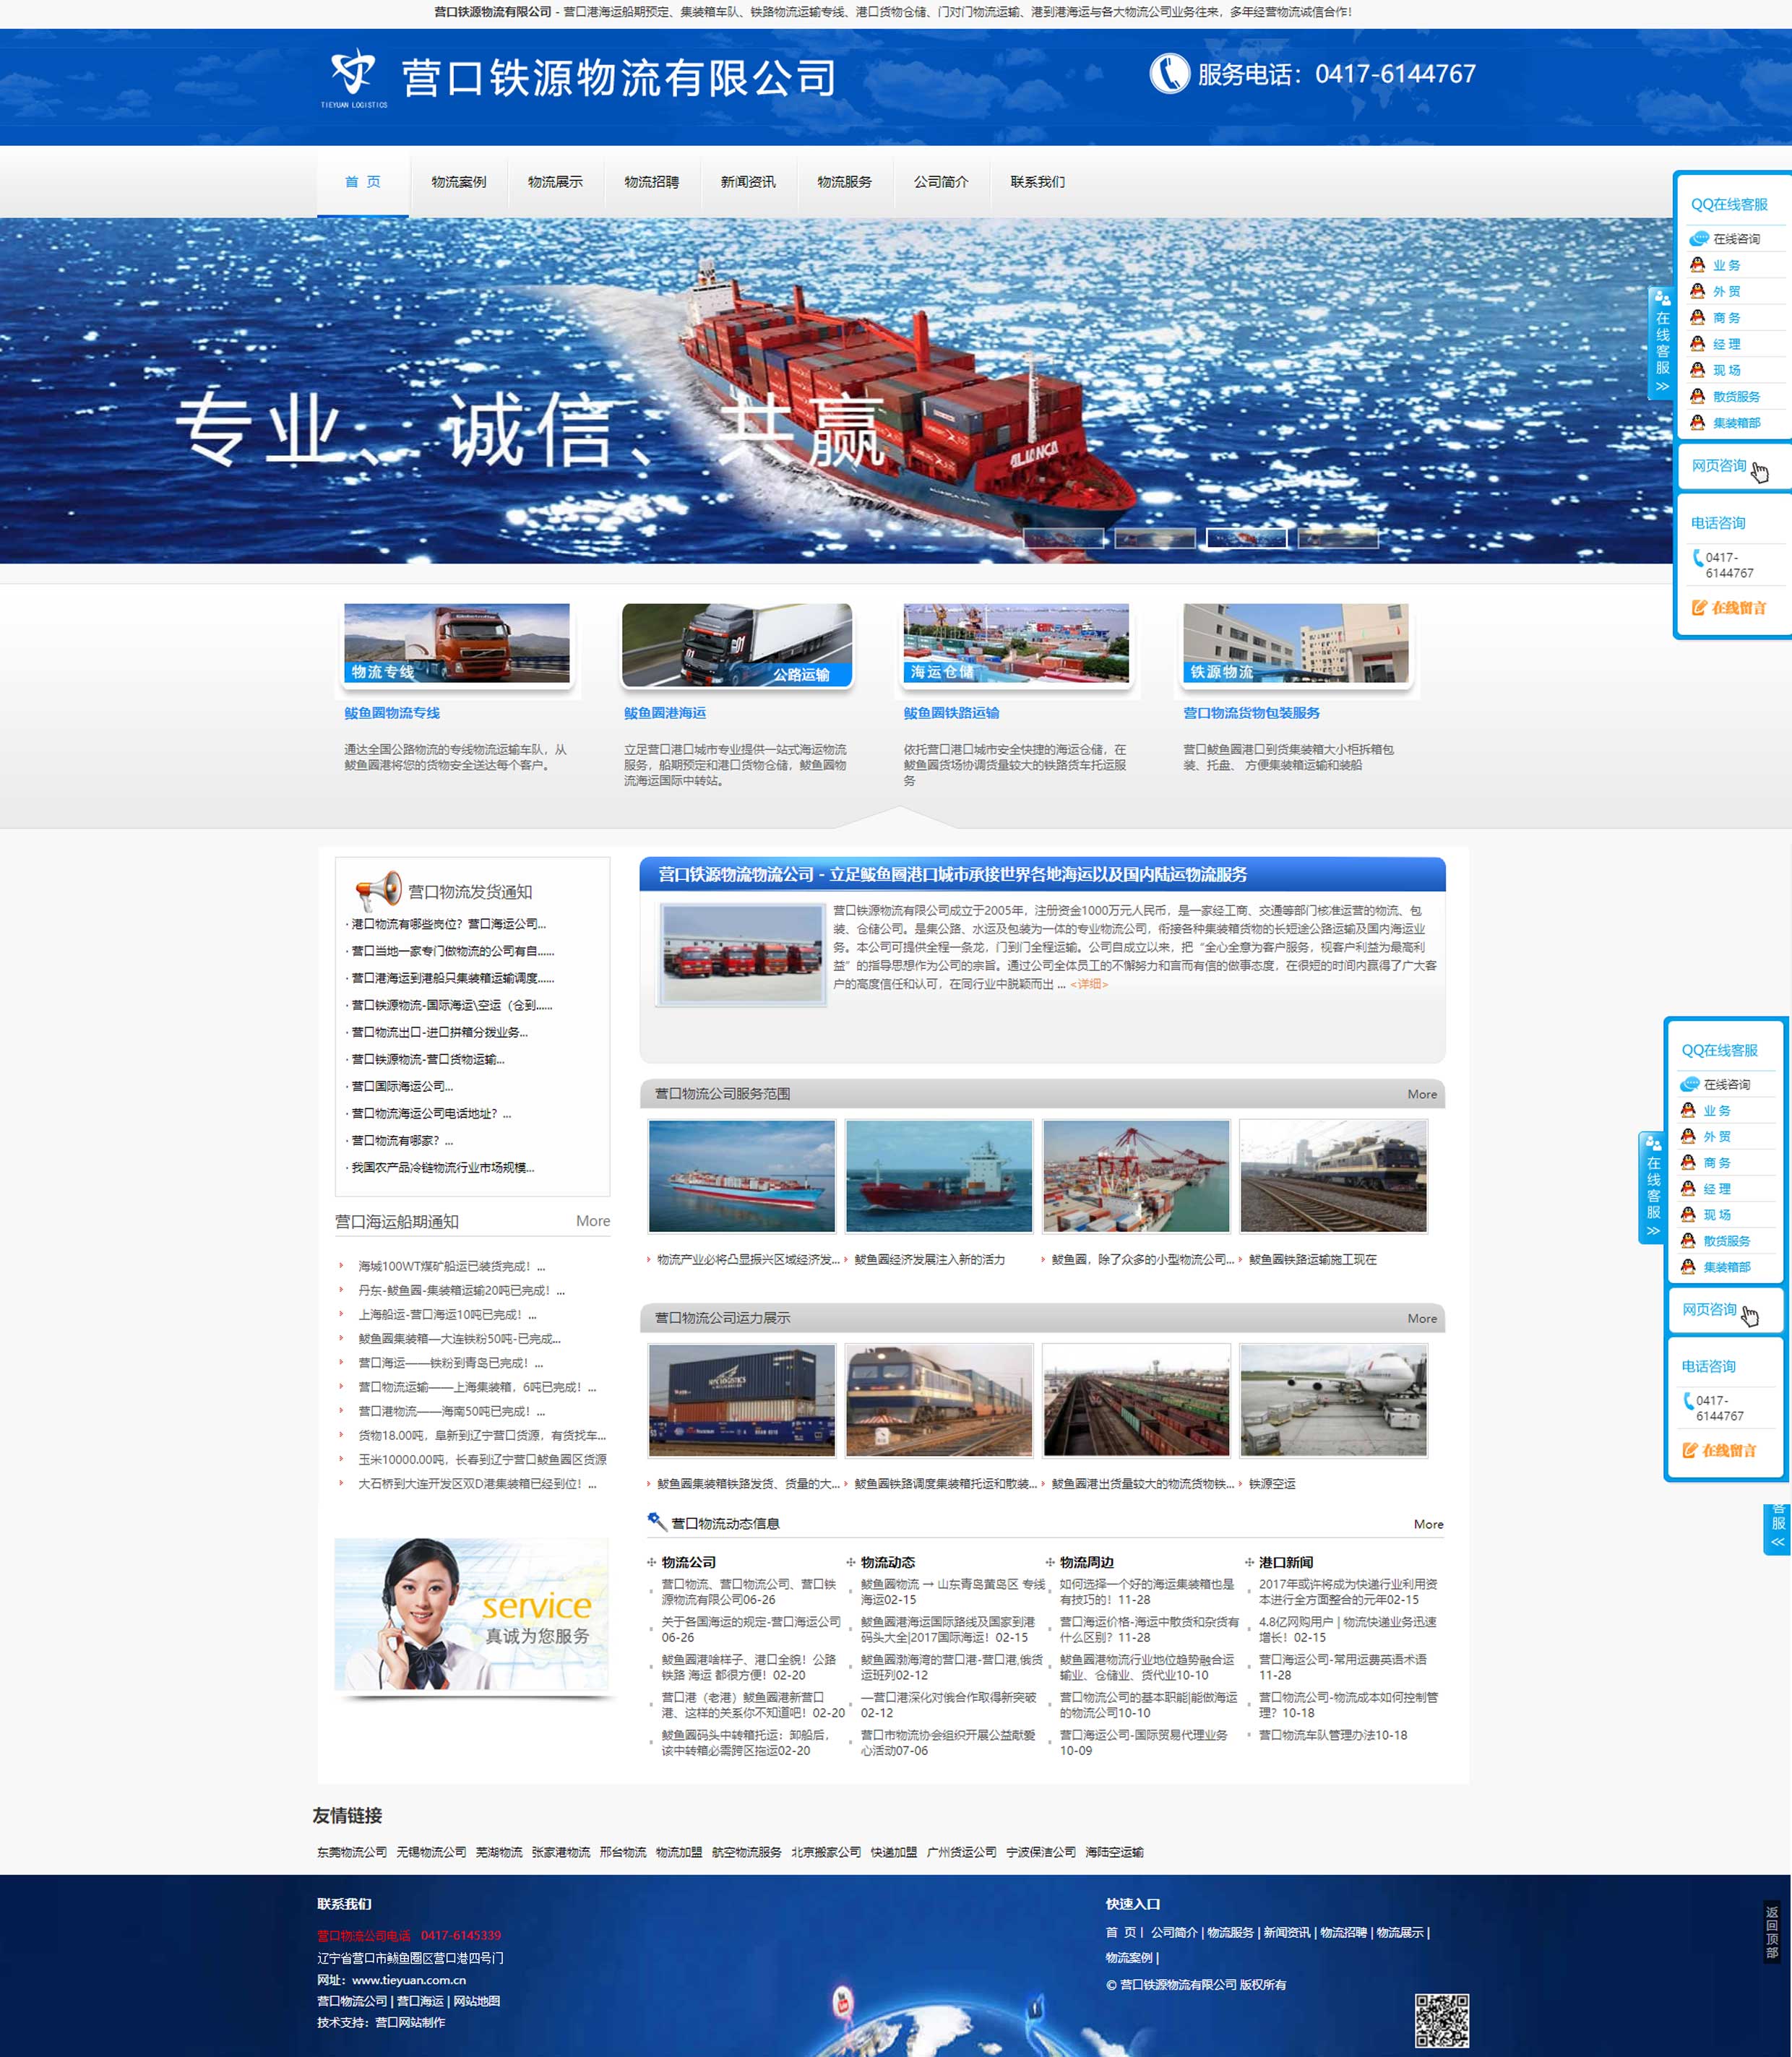Click the 返回顶部 back-to-top button
Image resolution: width=1792 pixels, height=2057 pixels.
pos(1771,1931)
